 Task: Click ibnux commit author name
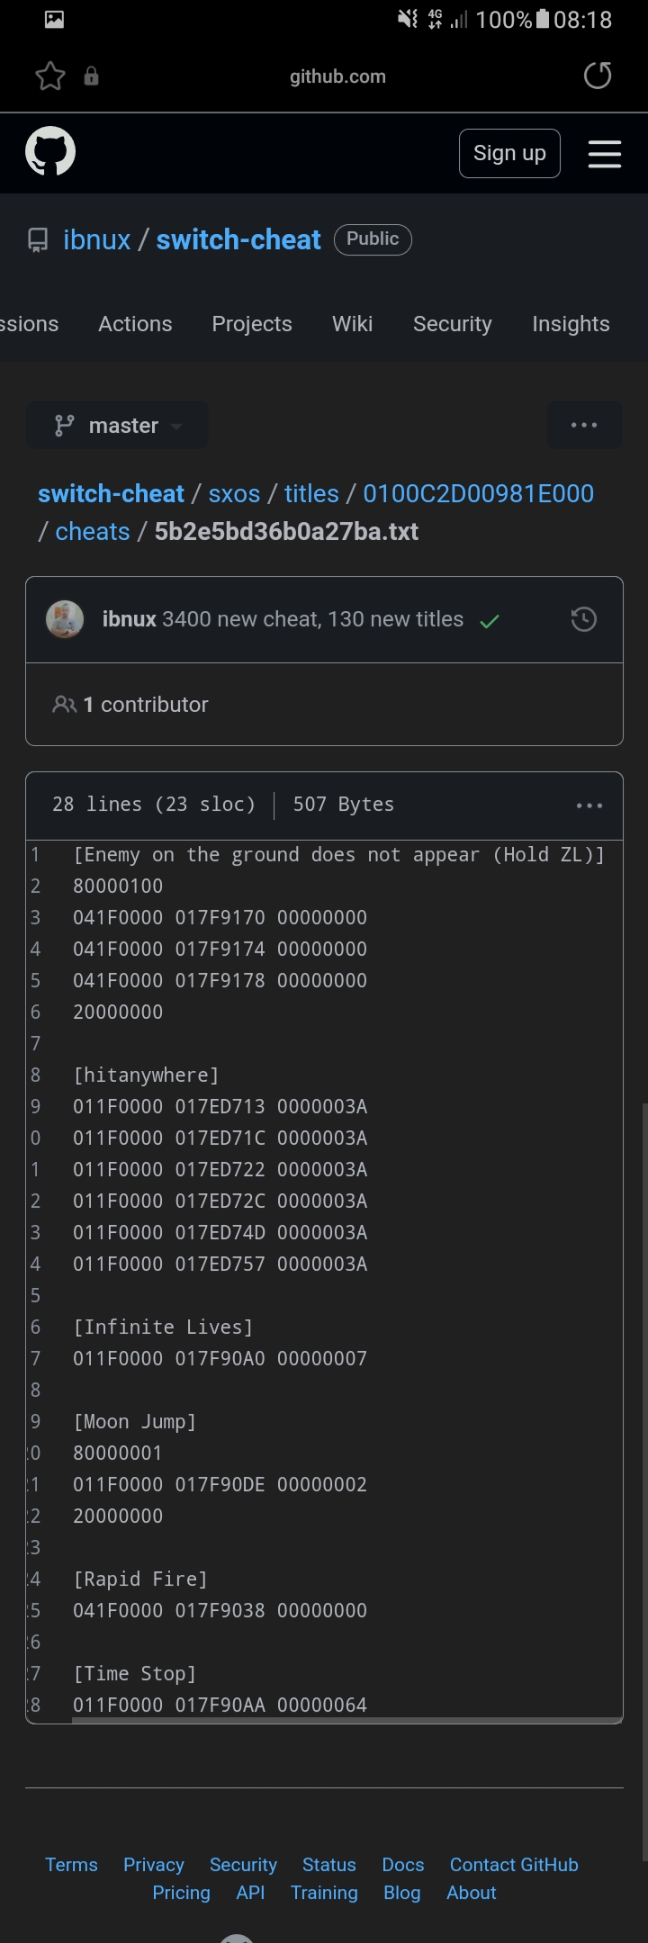(129, 619)
